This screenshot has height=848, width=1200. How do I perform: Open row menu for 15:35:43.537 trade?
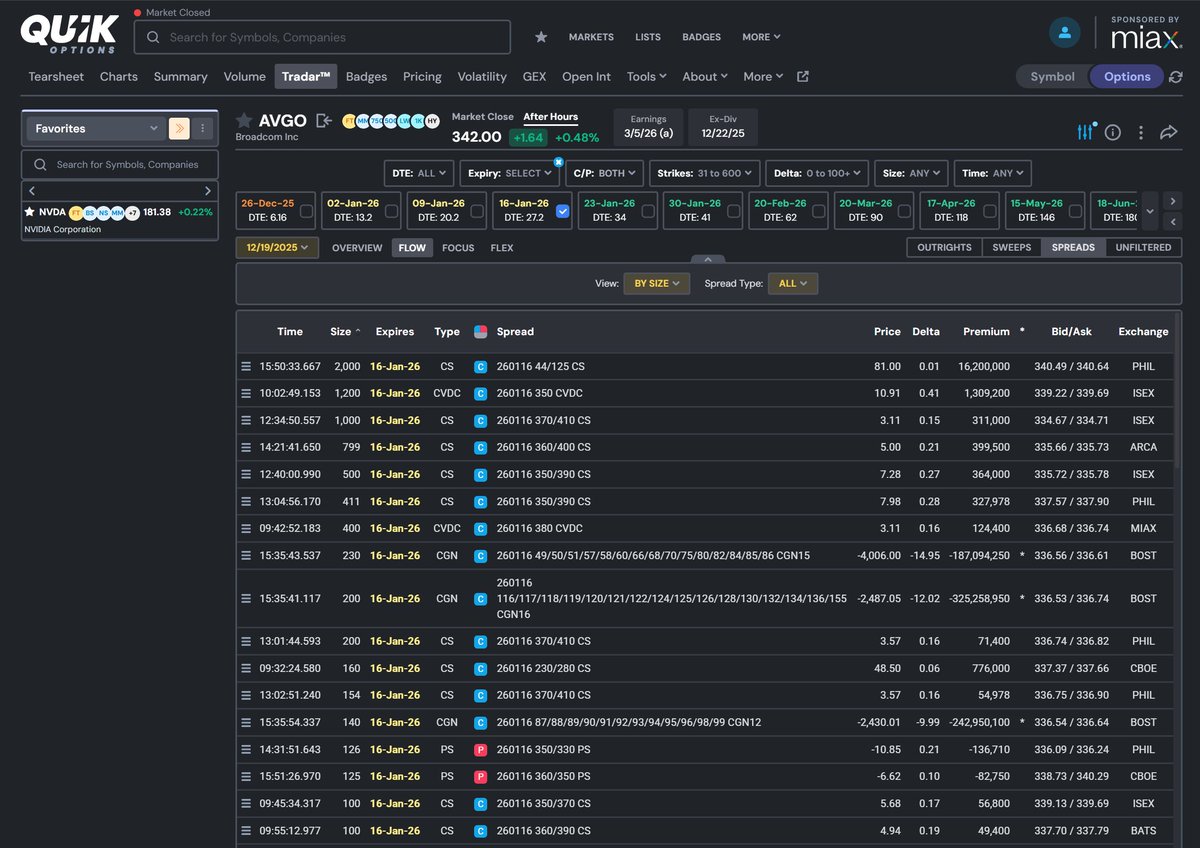click(x=246, y=556)
